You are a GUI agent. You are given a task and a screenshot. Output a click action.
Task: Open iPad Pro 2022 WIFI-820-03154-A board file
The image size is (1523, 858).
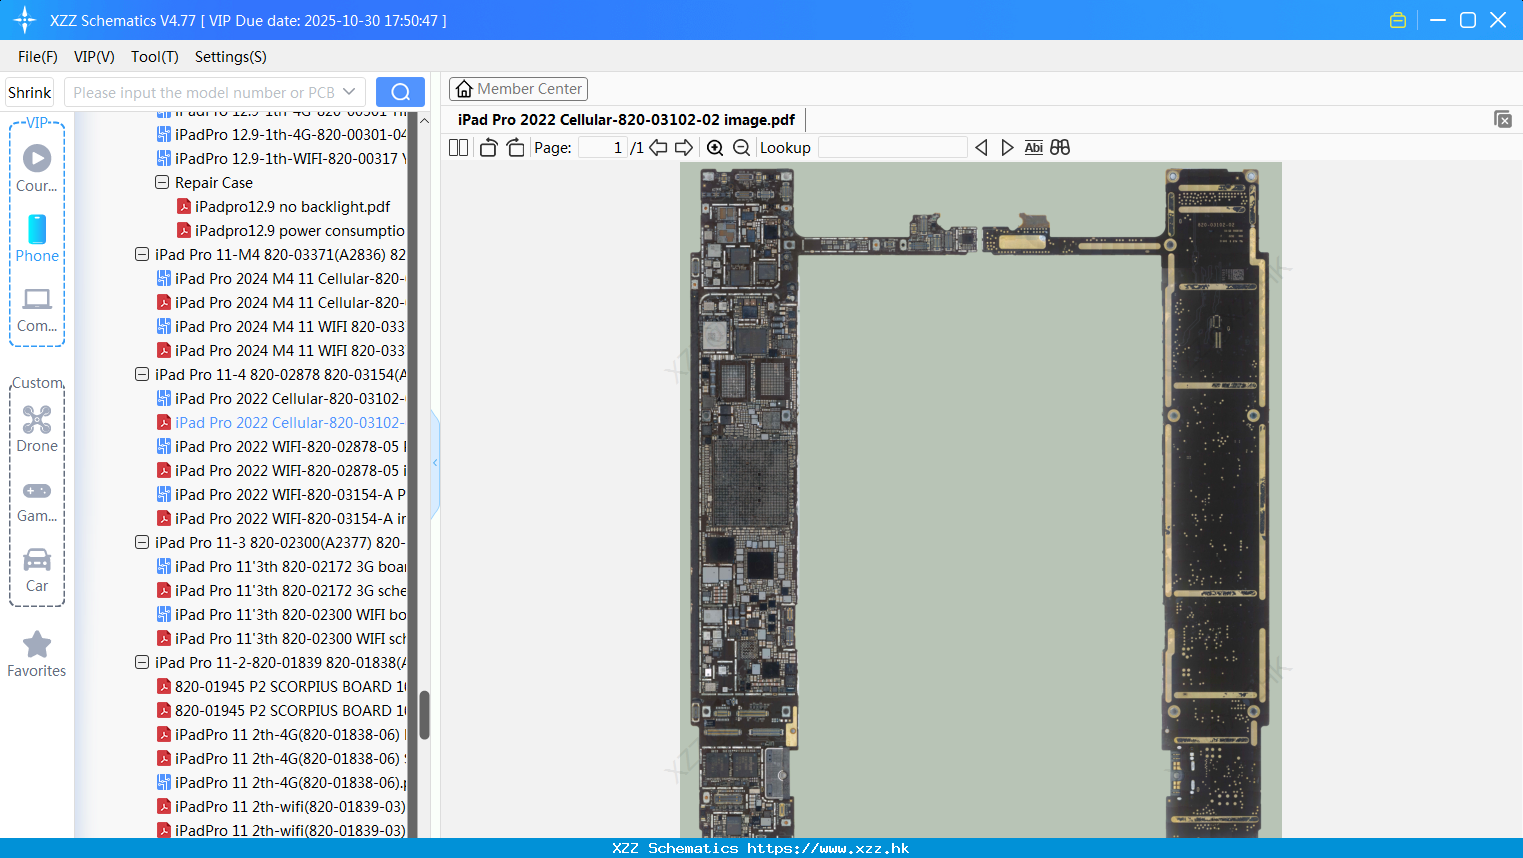pos(281,494)
